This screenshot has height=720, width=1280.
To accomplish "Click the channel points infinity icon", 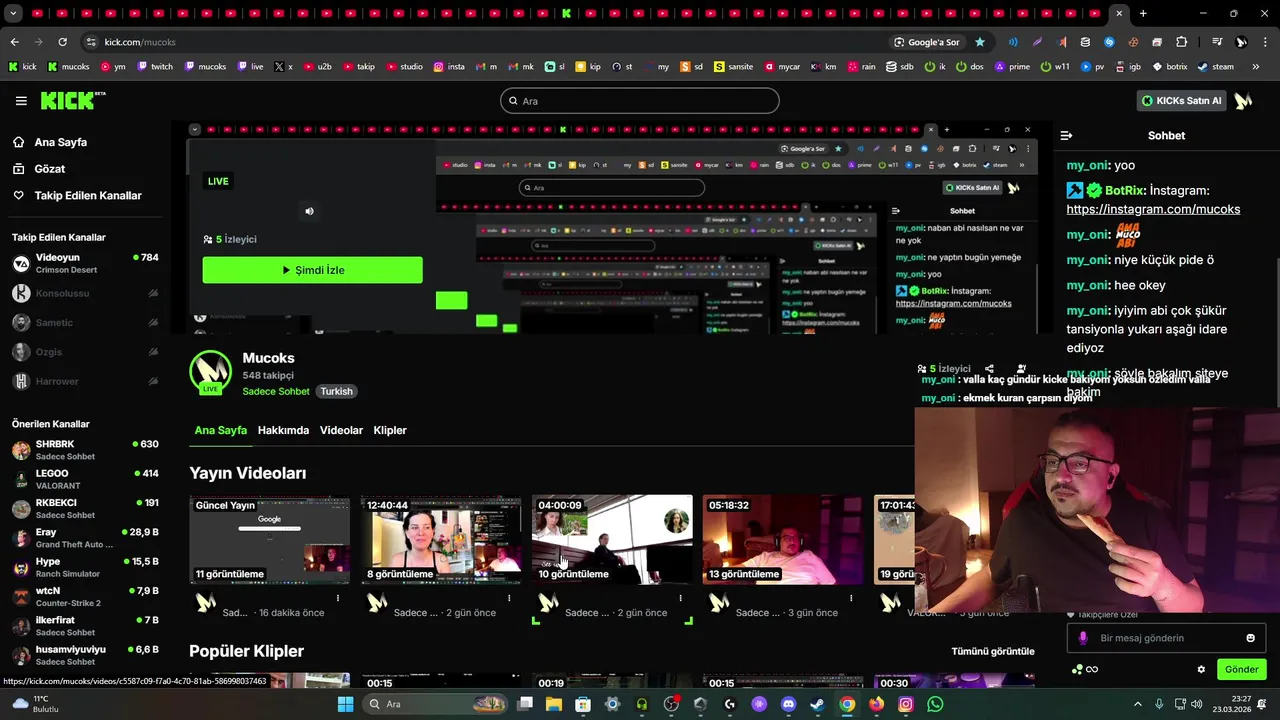I will [1092, 669].
